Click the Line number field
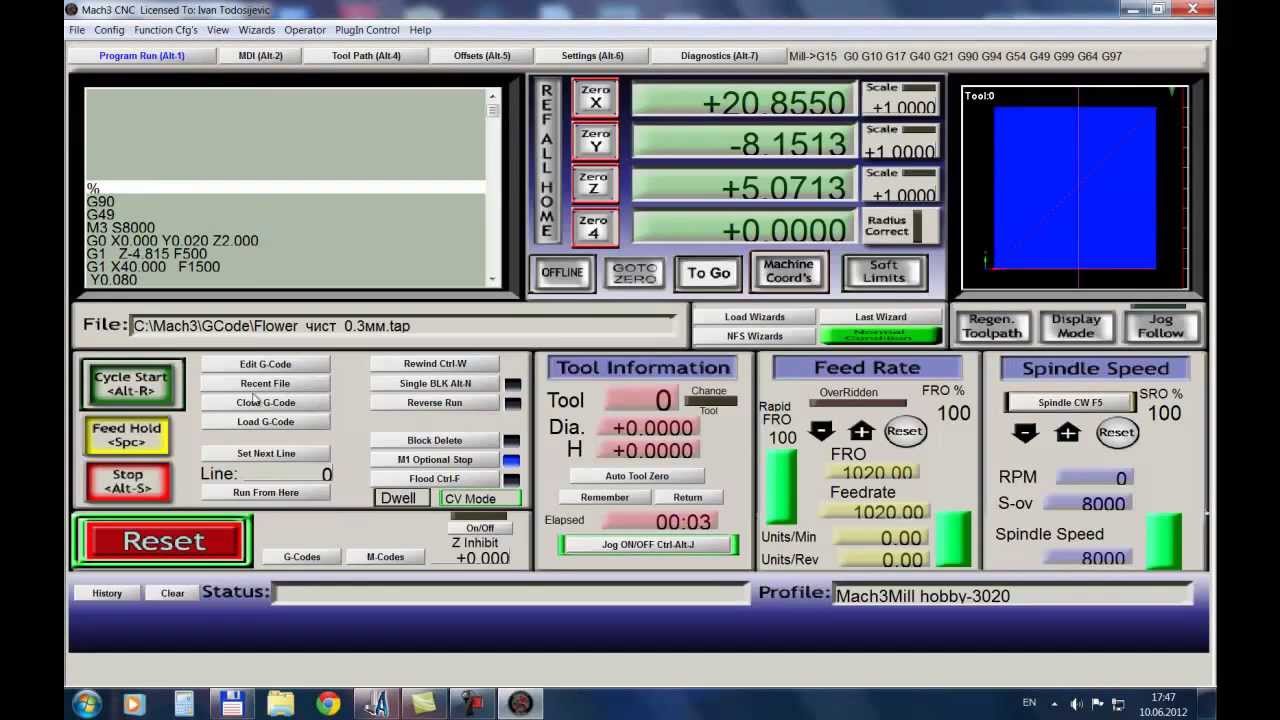This screenshot has height=720, width=1280. point(287,474)
